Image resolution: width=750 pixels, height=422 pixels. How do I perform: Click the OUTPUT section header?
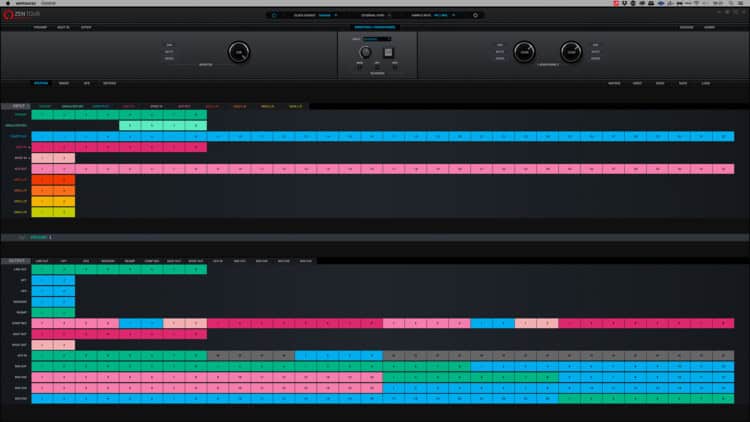click(x=16, y=261)
